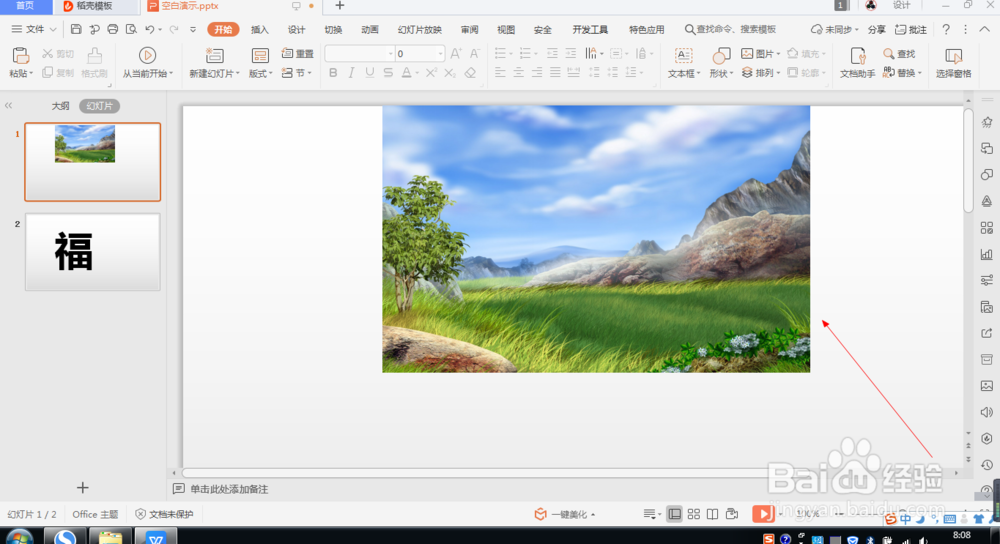Toggle Bold formatting
The width and height of the screenshot is (1000, 544).
[333, 73]
